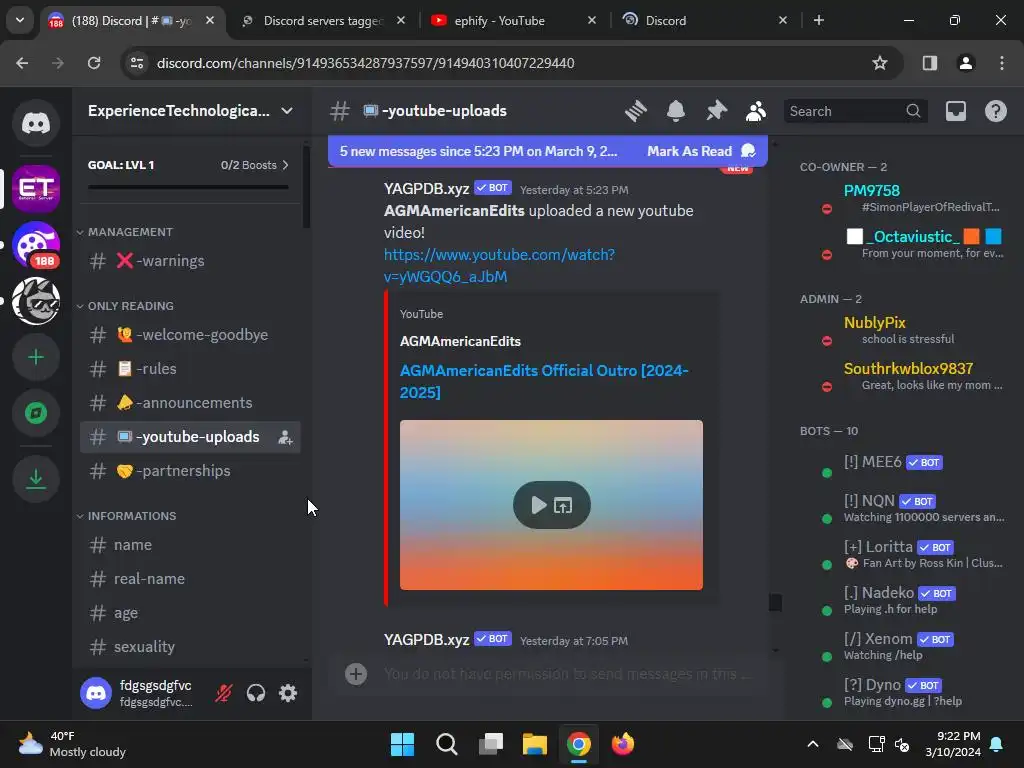Open the announcements channel
Viewport: 1024px width, 768px height.
[x=190, y=403]
